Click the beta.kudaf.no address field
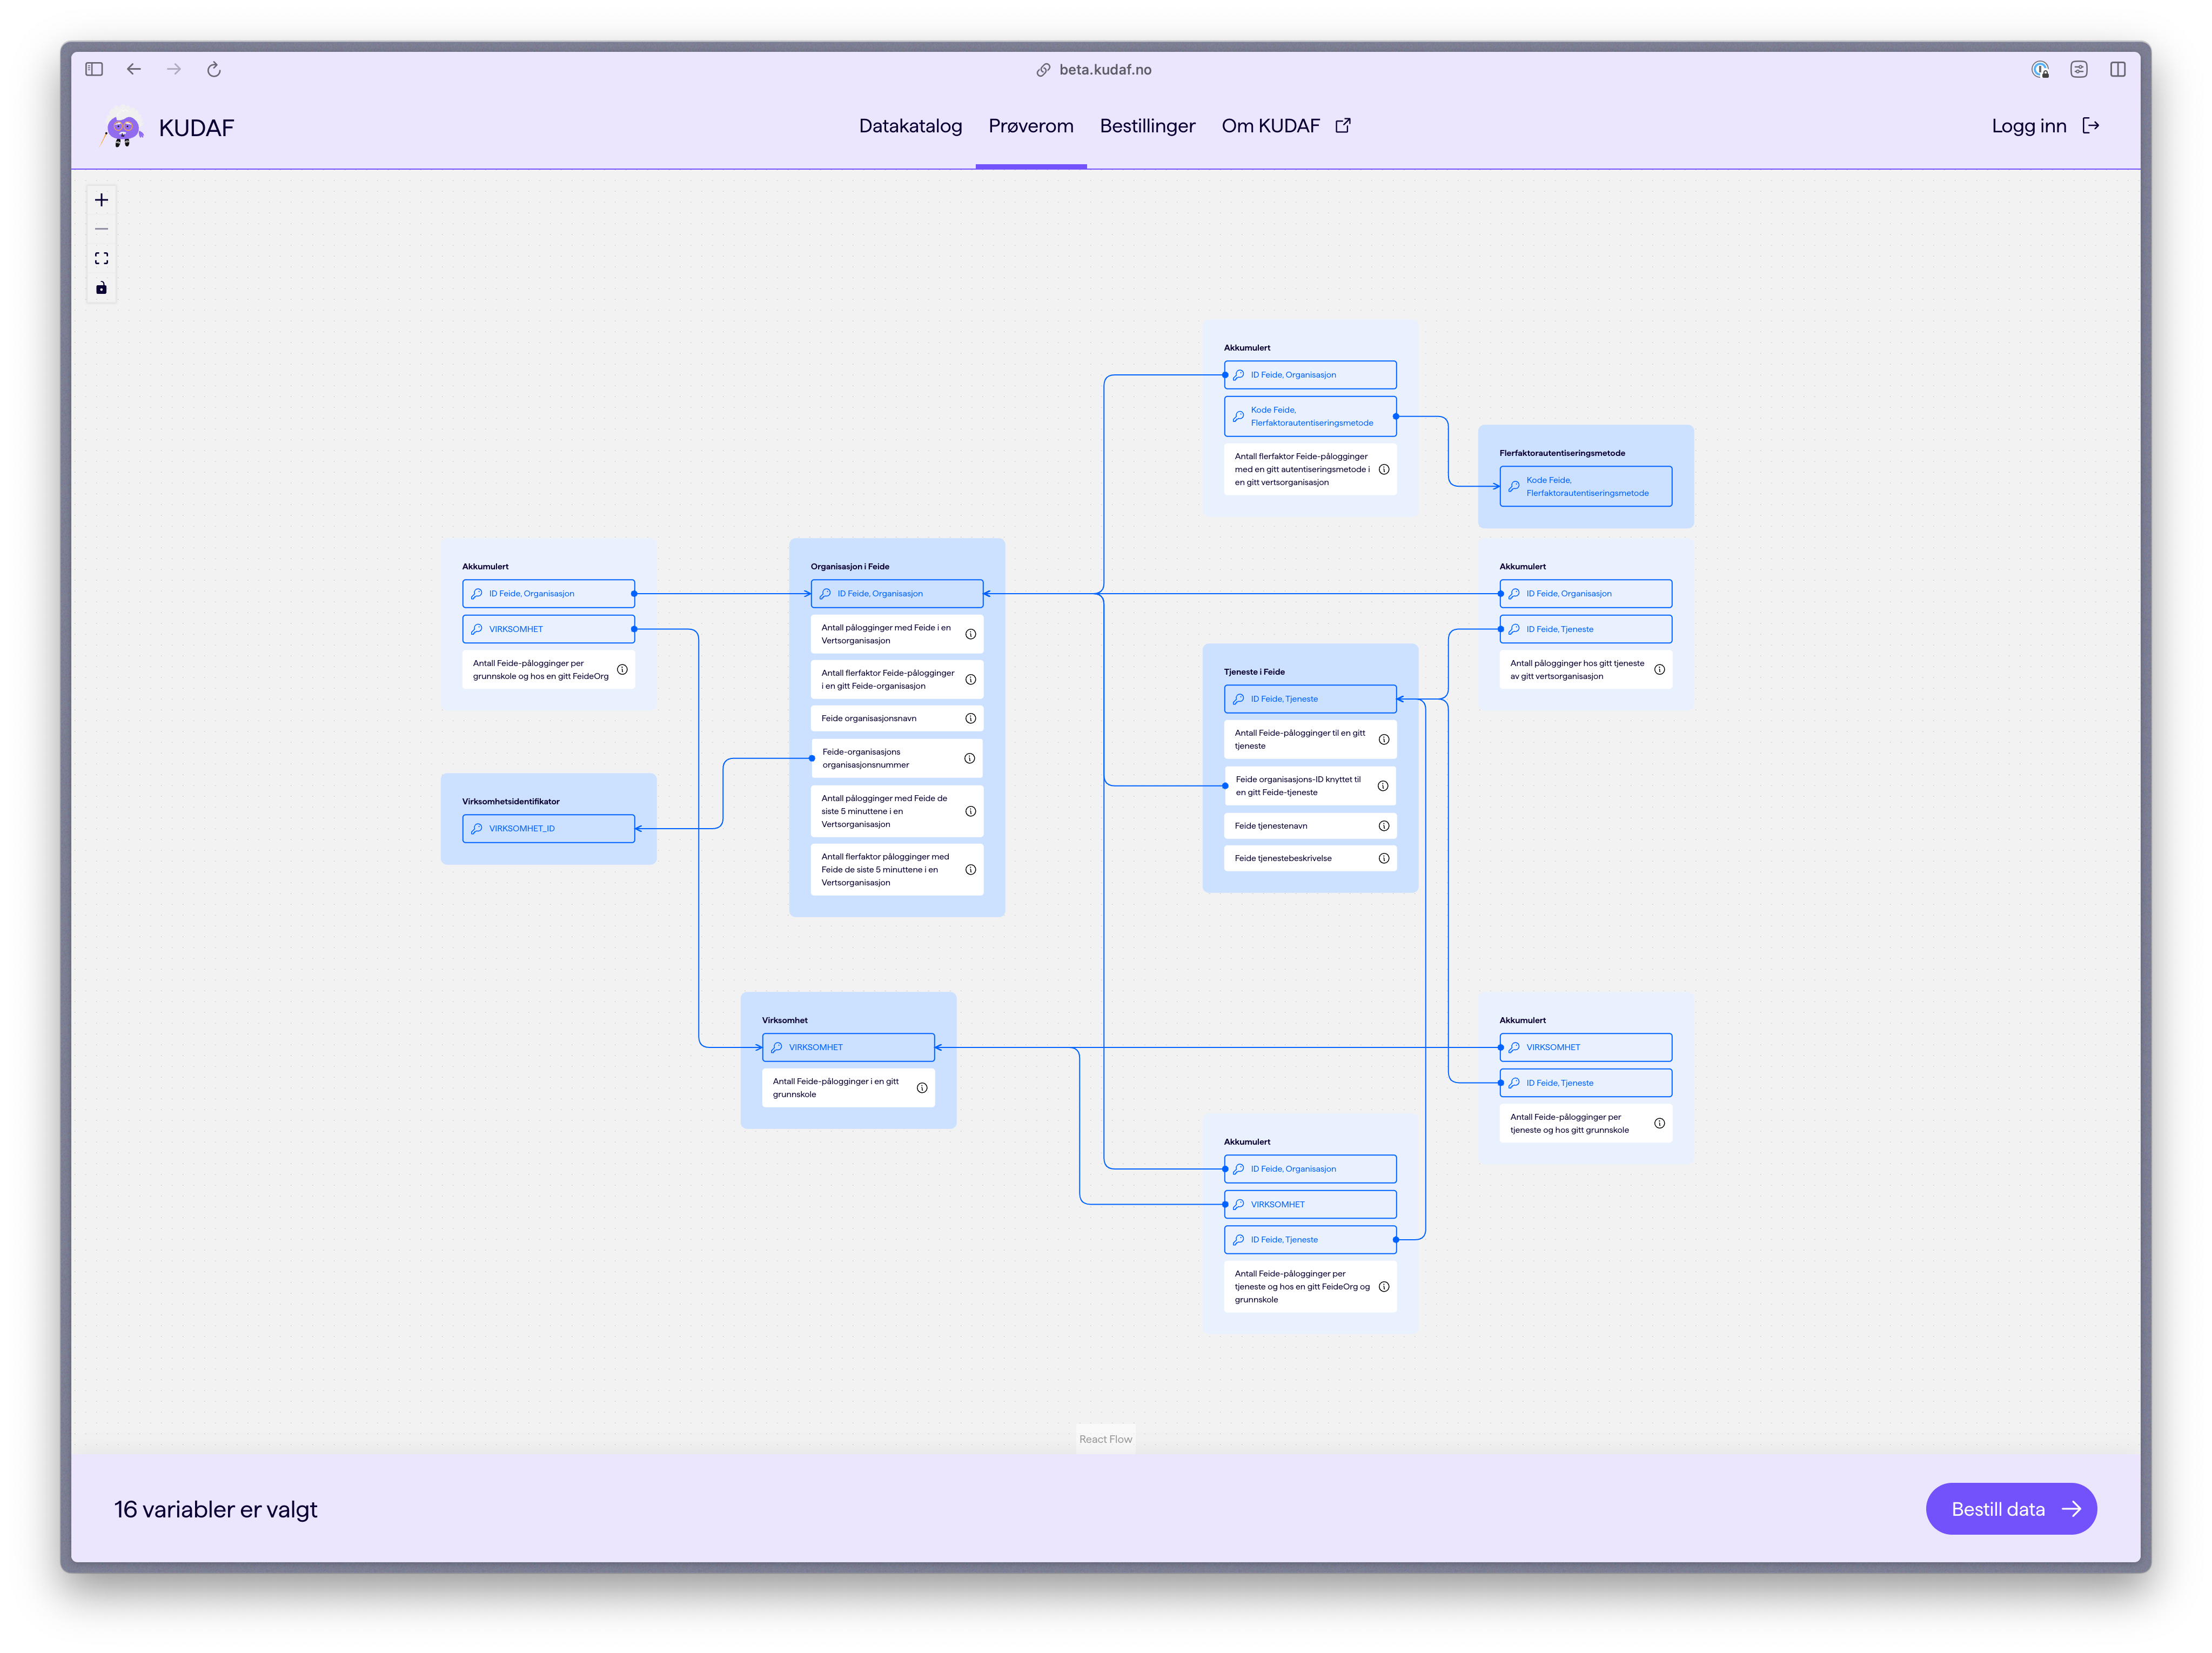Image resolution: width=2212 pixels, height=1653 pixels. pos(1105,69)
